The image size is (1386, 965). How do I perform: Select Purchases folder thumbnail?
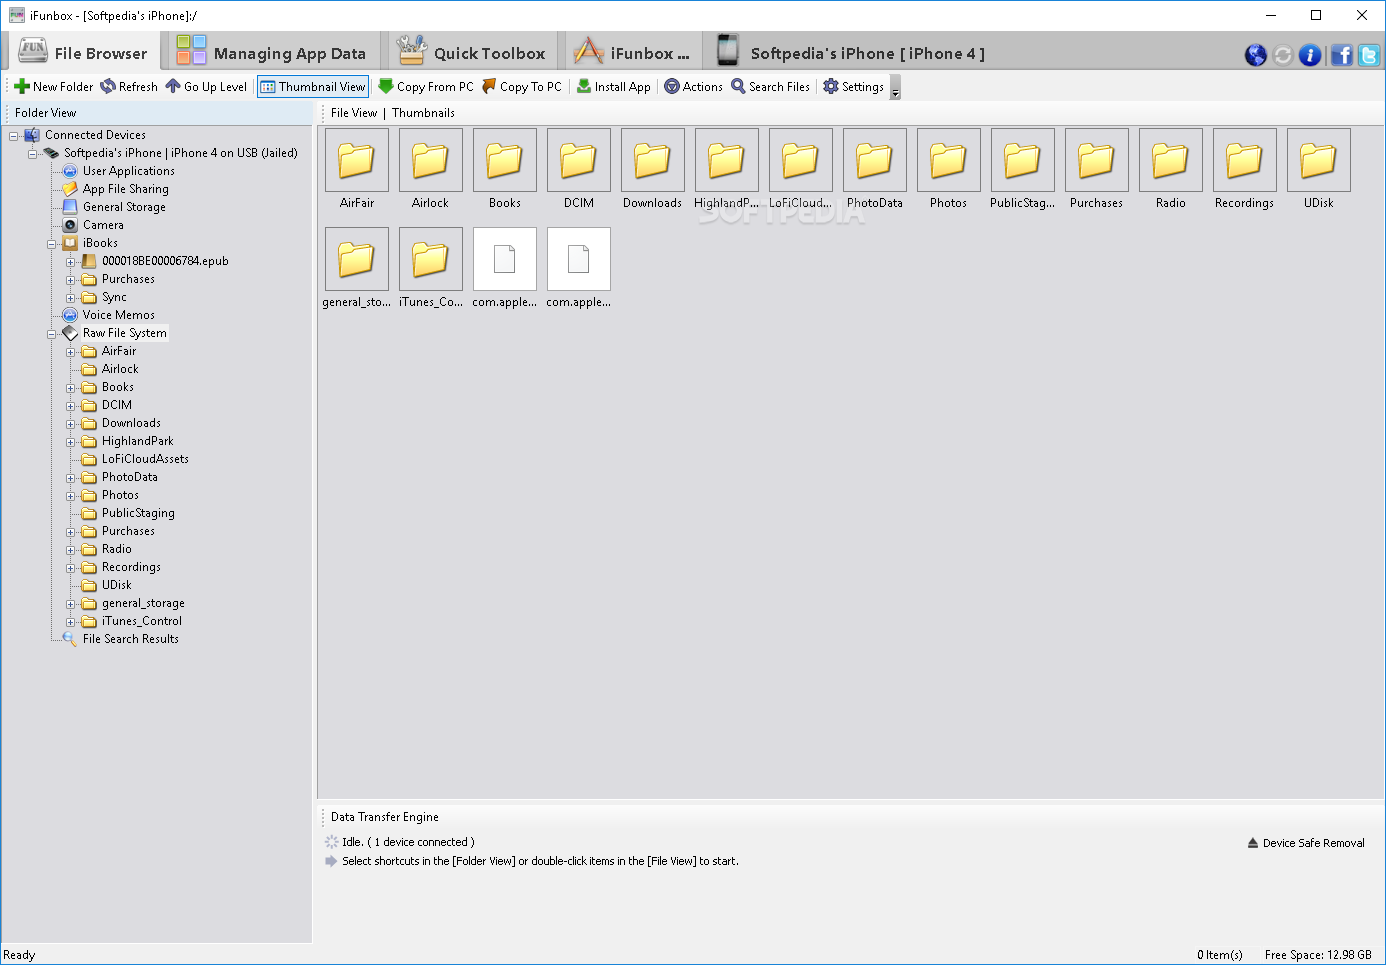click(x=1097, y=160)
